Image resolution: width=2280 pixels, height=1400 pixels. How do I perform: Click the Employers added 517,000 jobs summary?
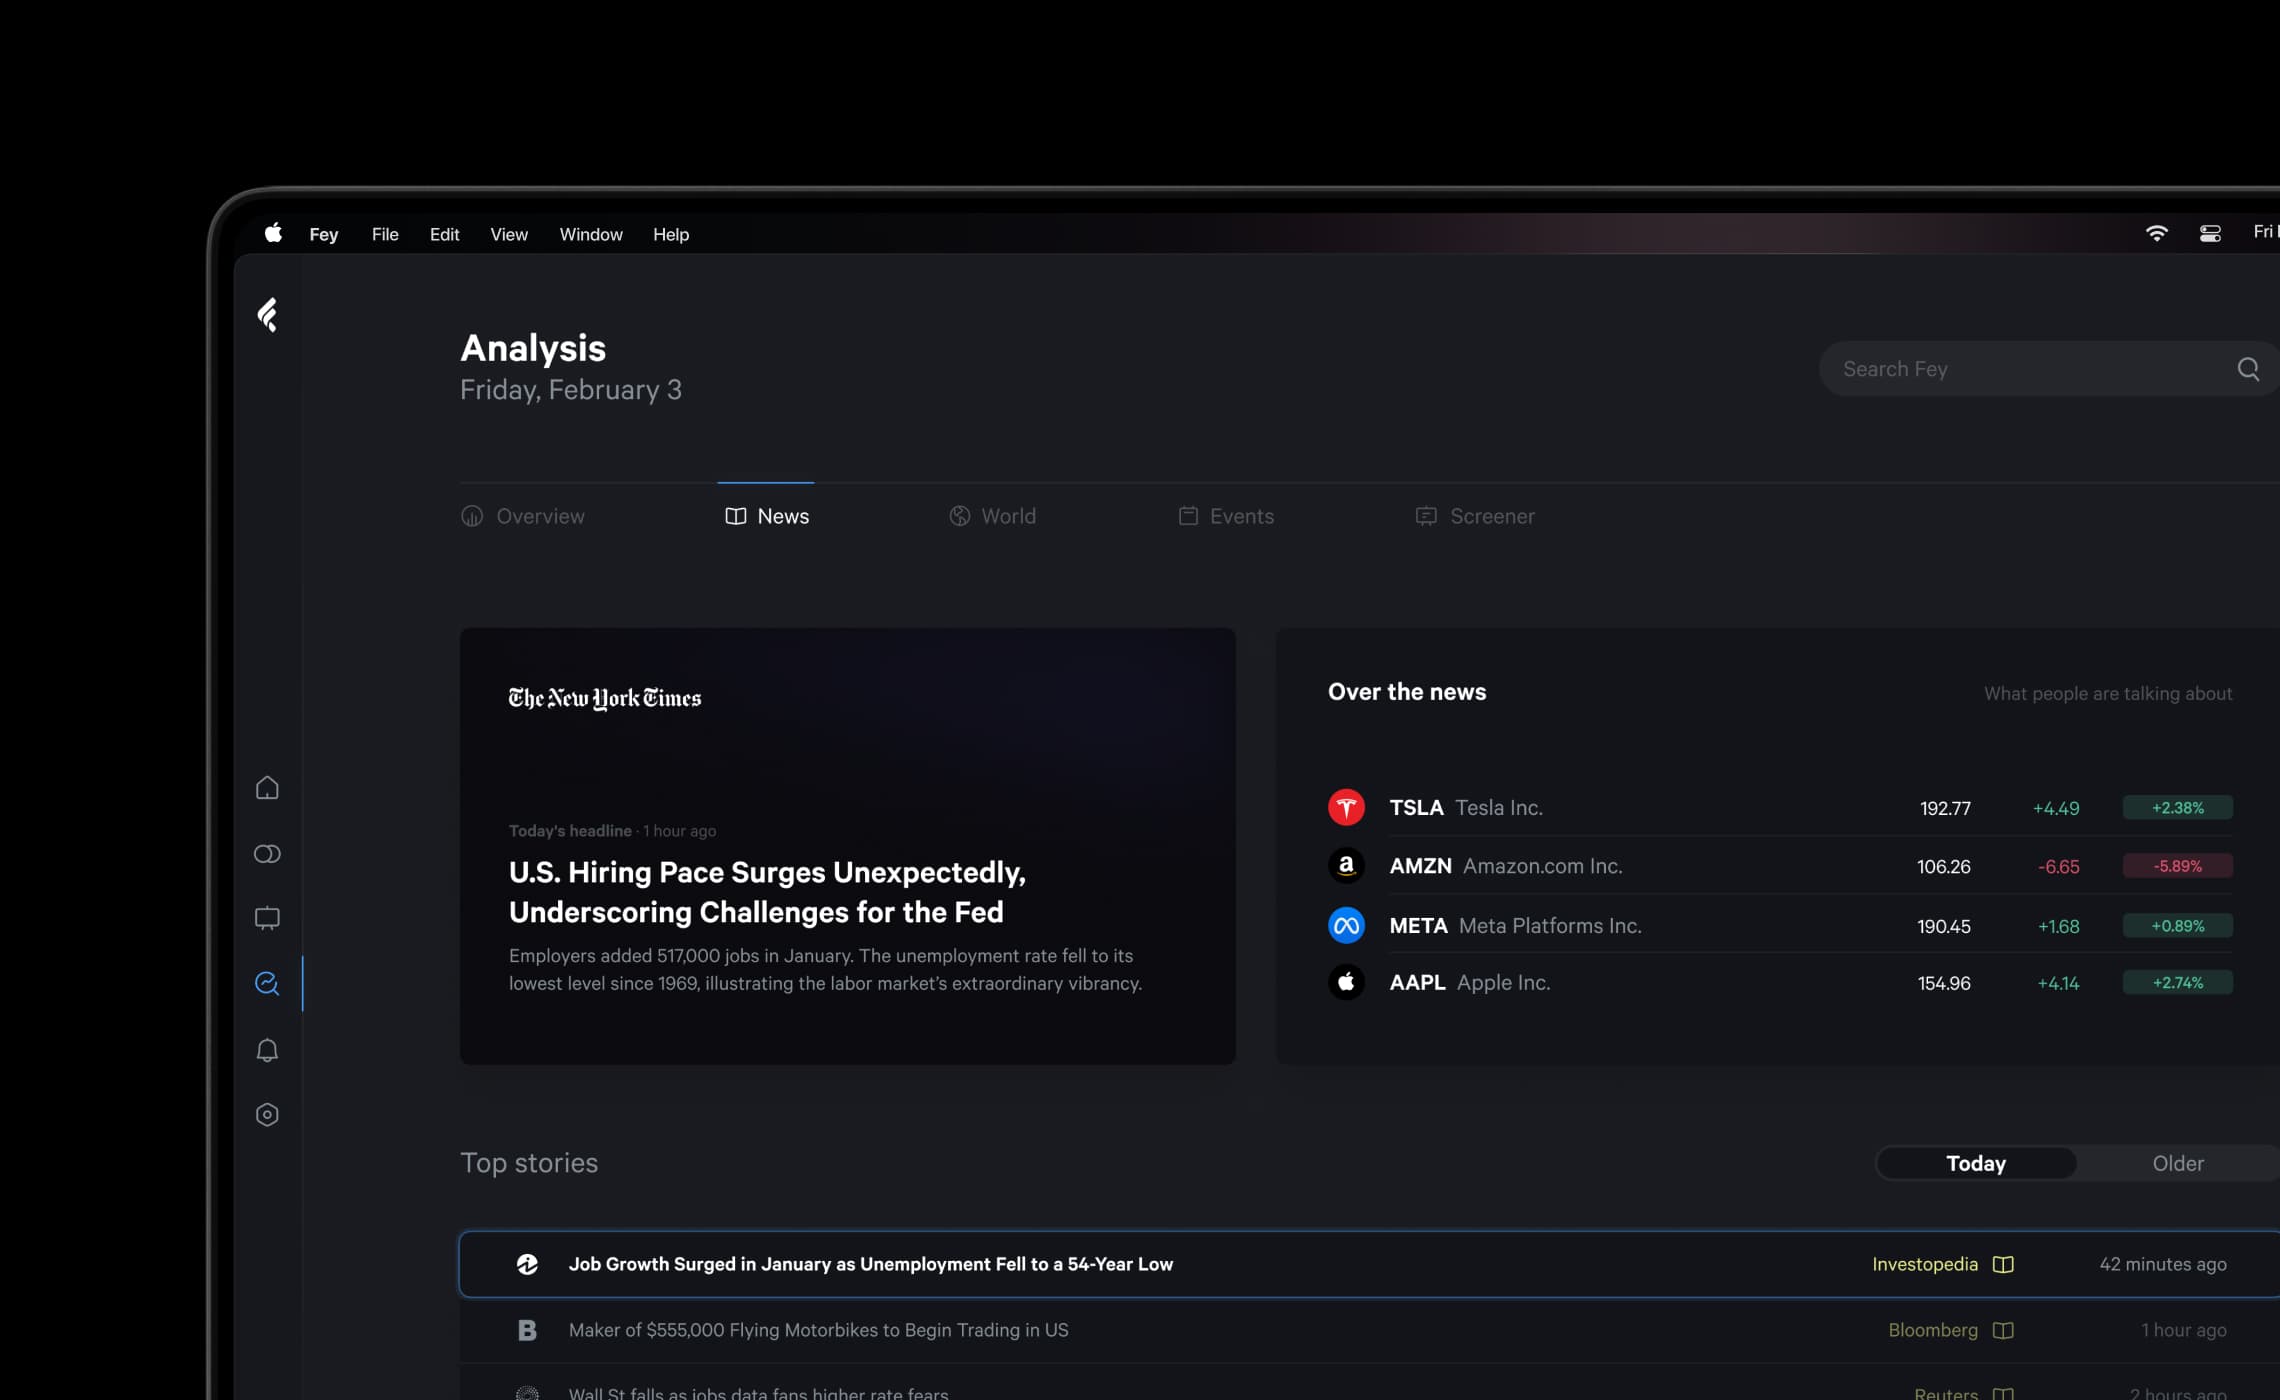pos(825,969)
